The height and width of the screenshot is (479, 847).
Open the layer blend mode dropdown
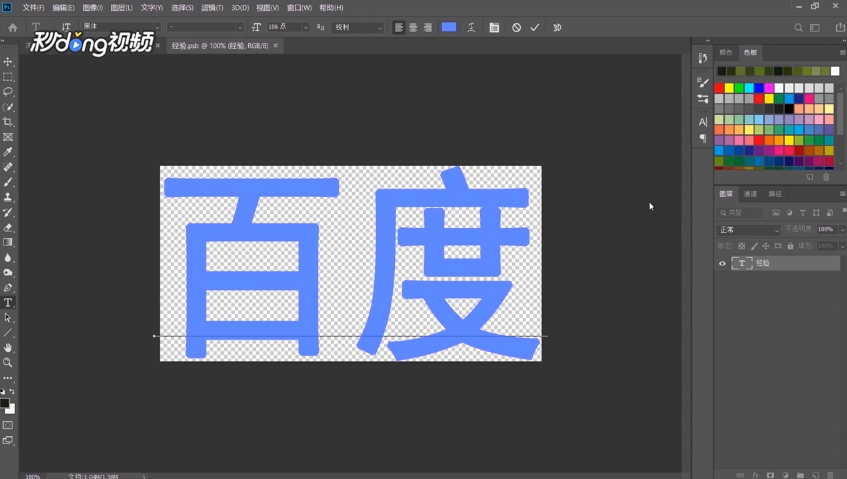[748, 230]
